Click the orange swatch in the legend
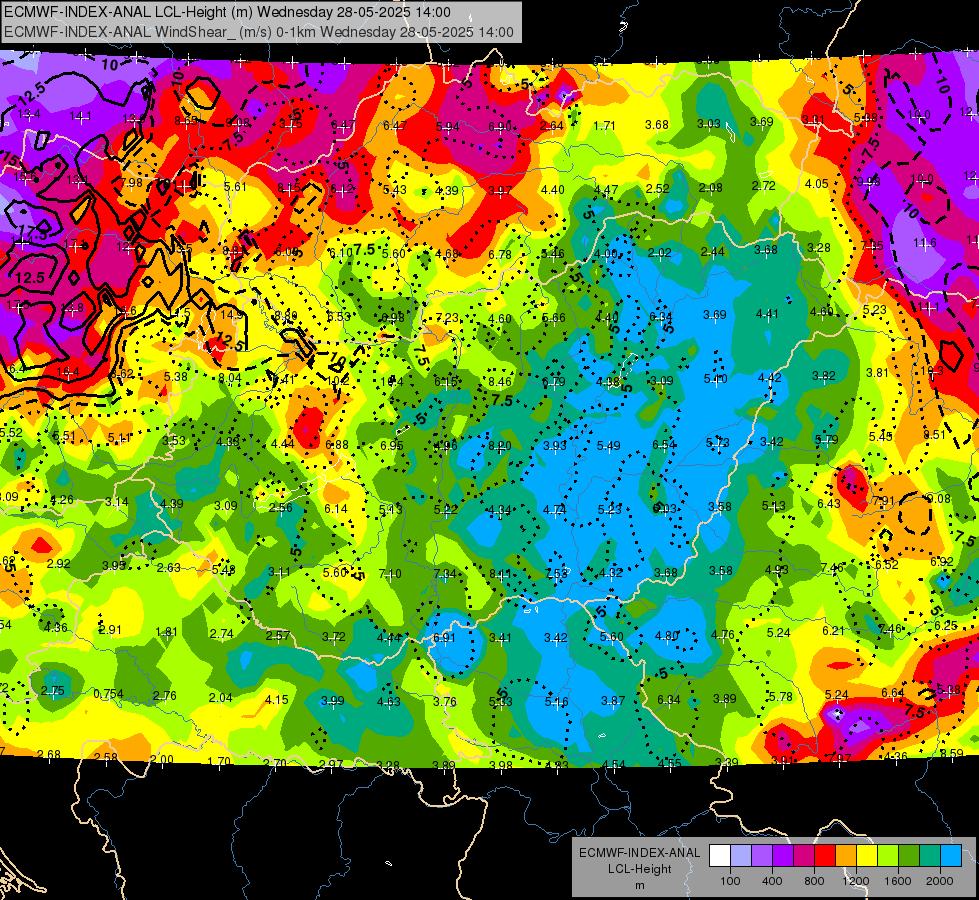This screenshot has width=979, height=900. [x=846, y=856]
